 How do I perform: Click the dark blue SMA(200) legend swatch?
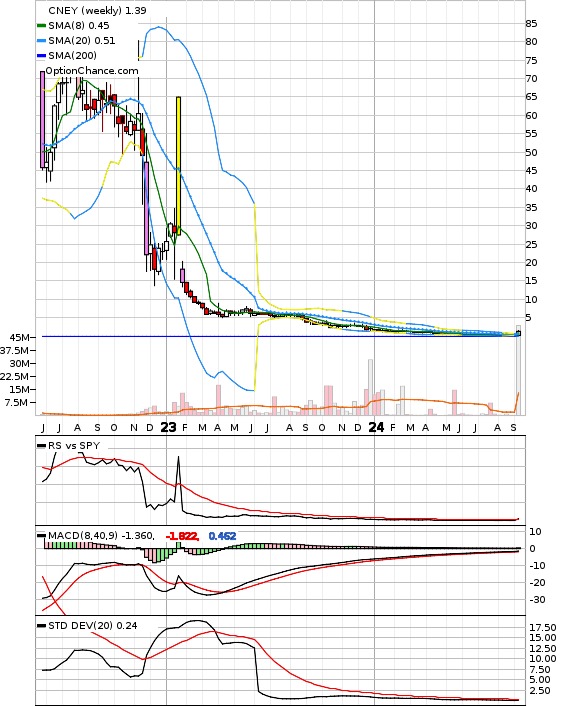click(x=41, y=55)
